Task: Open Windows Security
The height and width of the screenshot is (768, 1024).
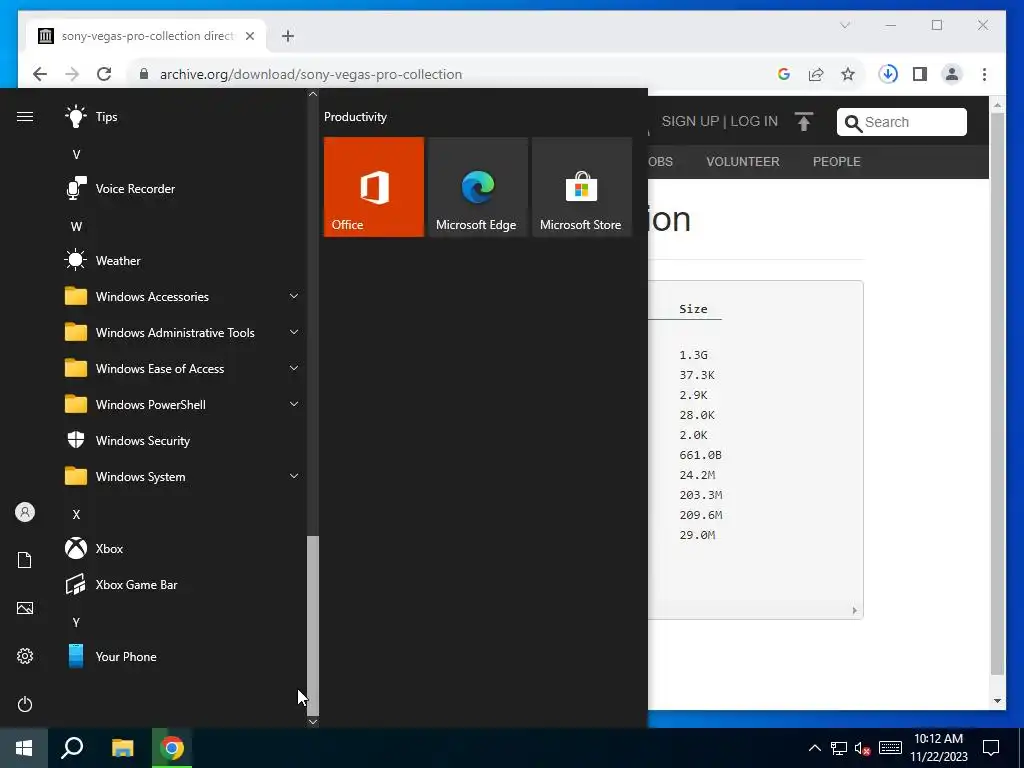Action: (183, 441)
